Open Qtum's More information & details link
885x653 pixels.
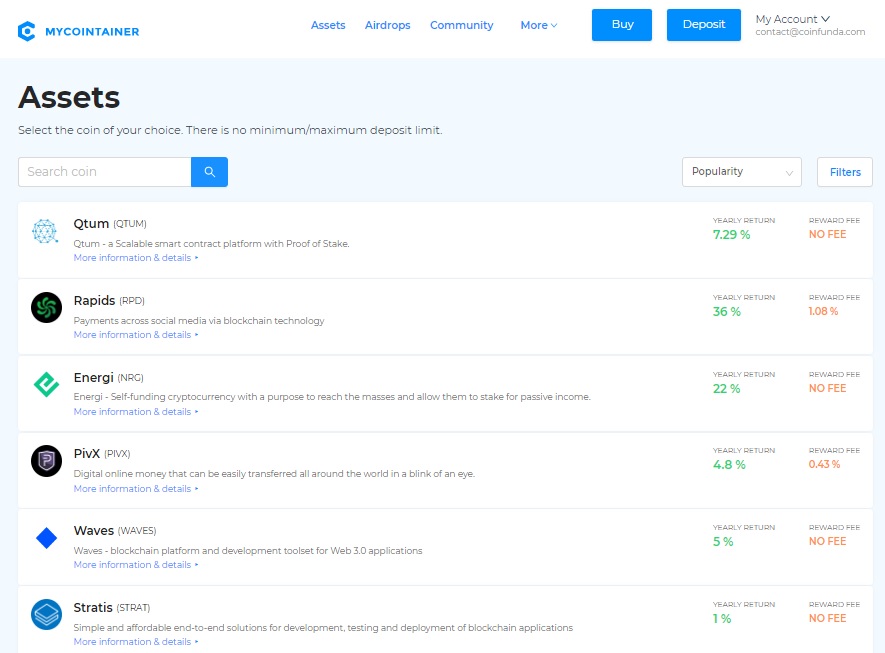coord(135,257)
